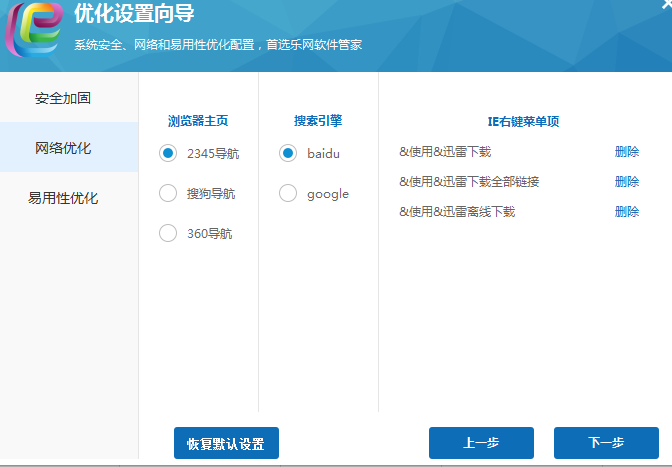
Task: Delete the 使用迅雷离线下载 menu entry
Action: pos(627,212)
